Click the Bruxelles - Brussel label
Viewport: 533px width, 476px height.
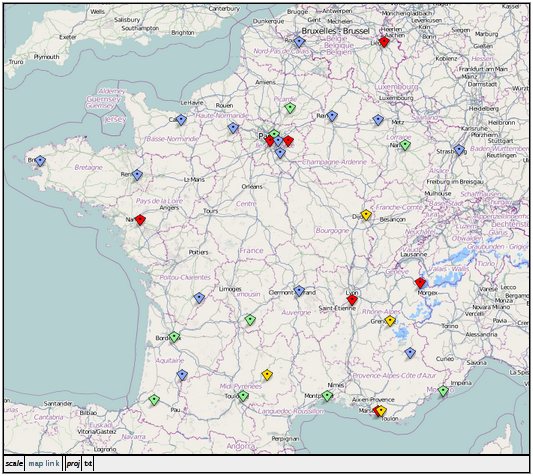336,31
